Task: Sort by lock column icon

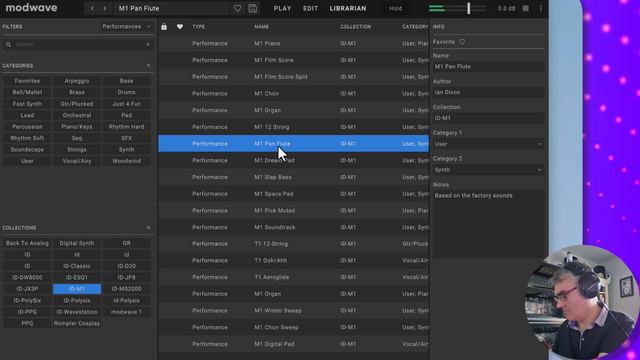Action: [x=164, y=27]
